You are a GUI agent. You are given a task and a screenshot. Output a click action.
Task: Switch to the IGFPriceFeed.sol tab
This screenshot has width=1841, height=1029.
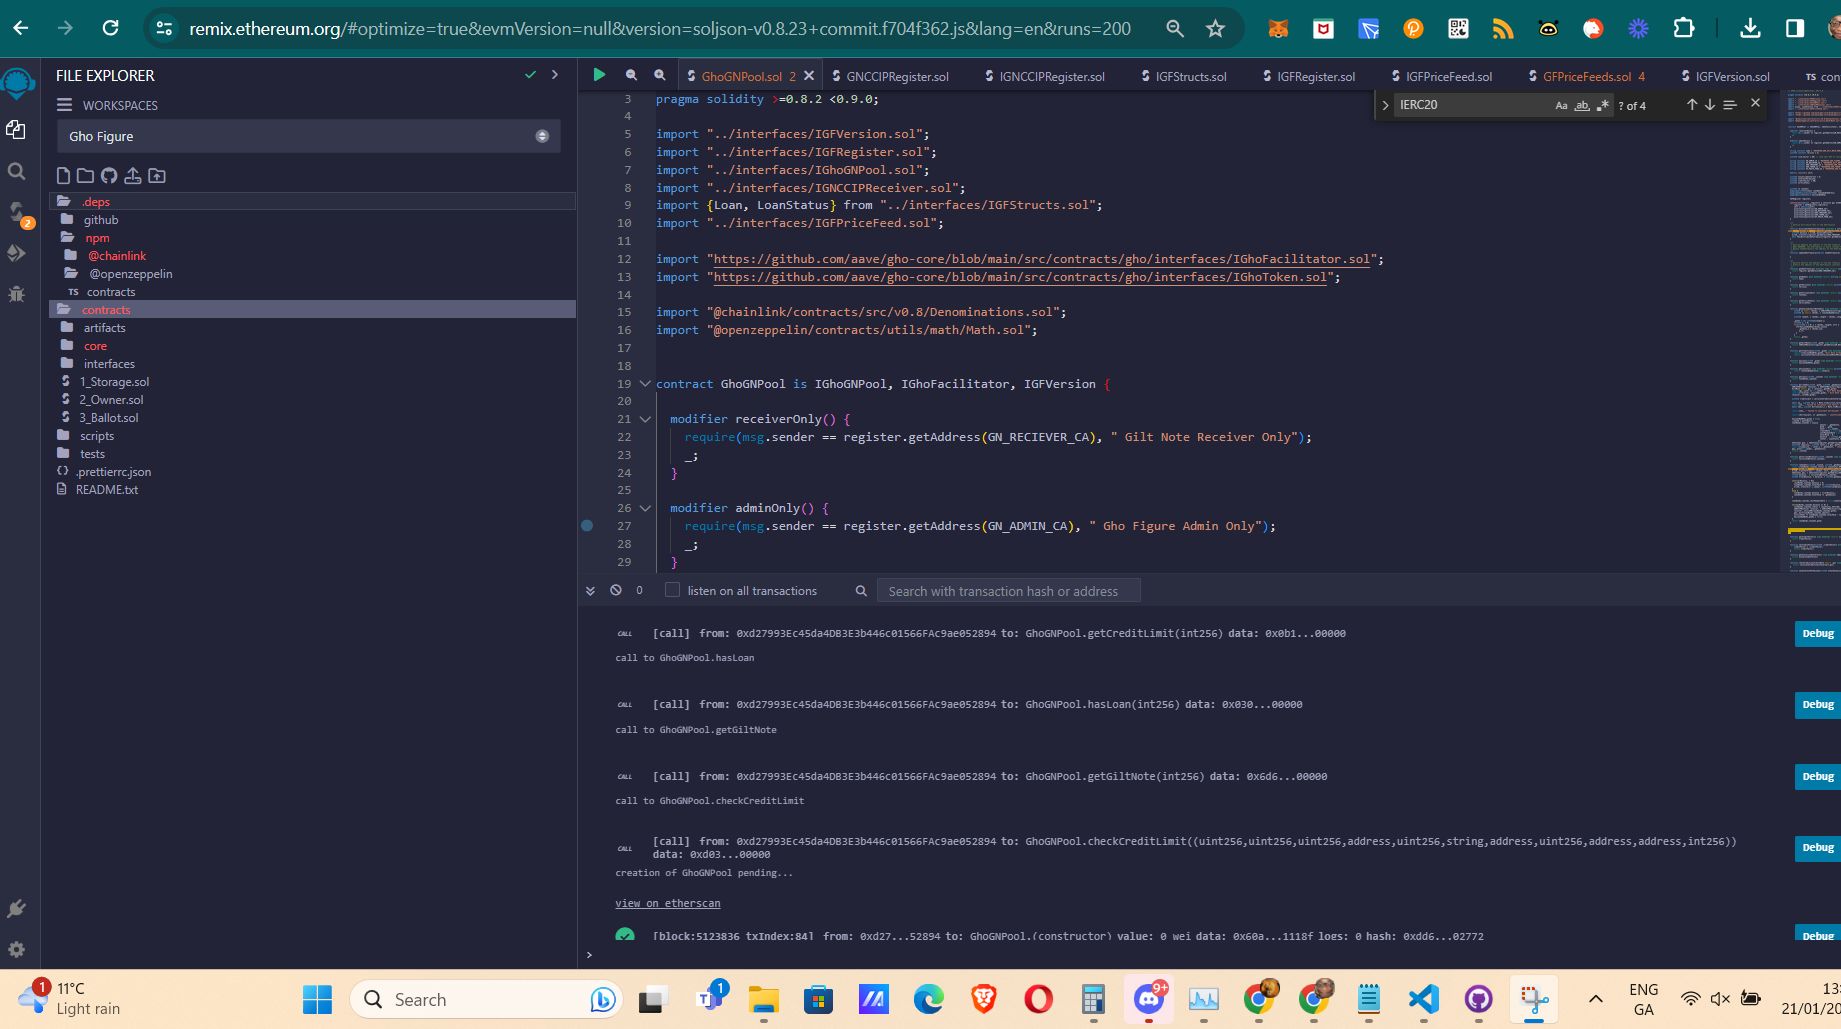[x=1441, y=76]
